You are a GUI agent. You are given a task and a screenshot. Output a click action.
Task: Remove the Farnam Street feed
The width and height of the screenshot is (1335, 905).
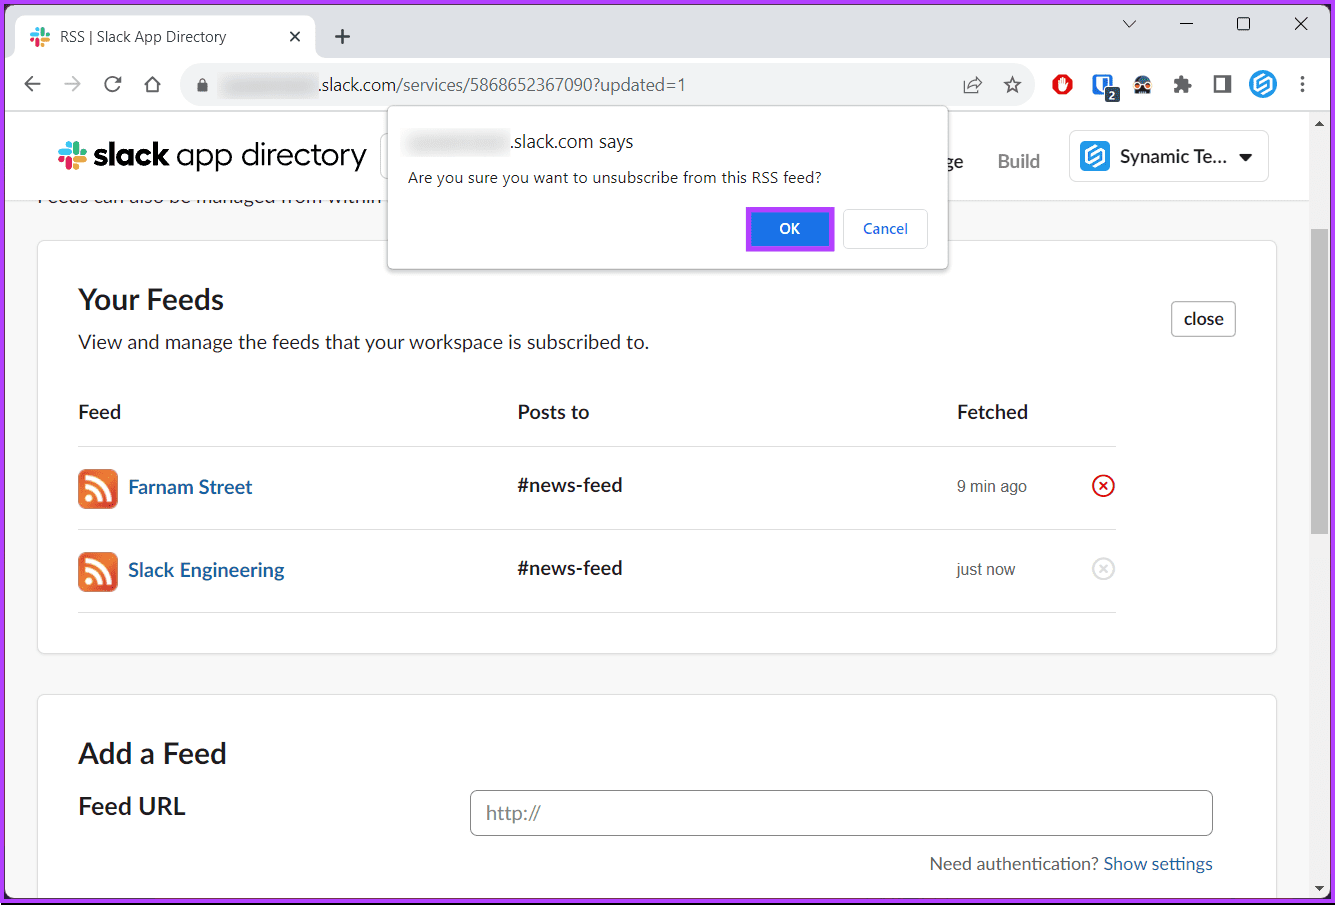click(x=1103, y=486)
